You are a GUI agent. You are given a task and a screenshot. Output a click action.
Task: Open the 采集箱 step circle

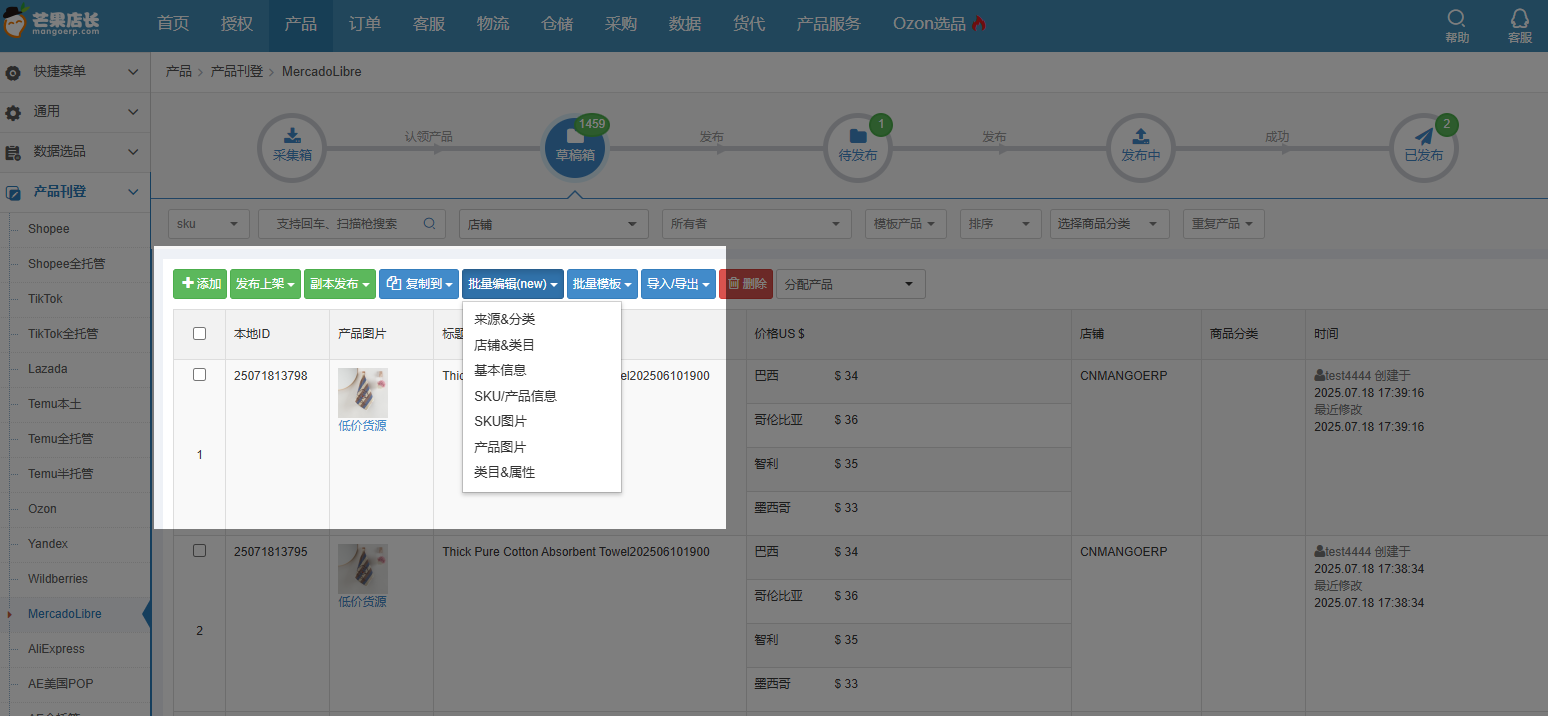tap(292, 147)
